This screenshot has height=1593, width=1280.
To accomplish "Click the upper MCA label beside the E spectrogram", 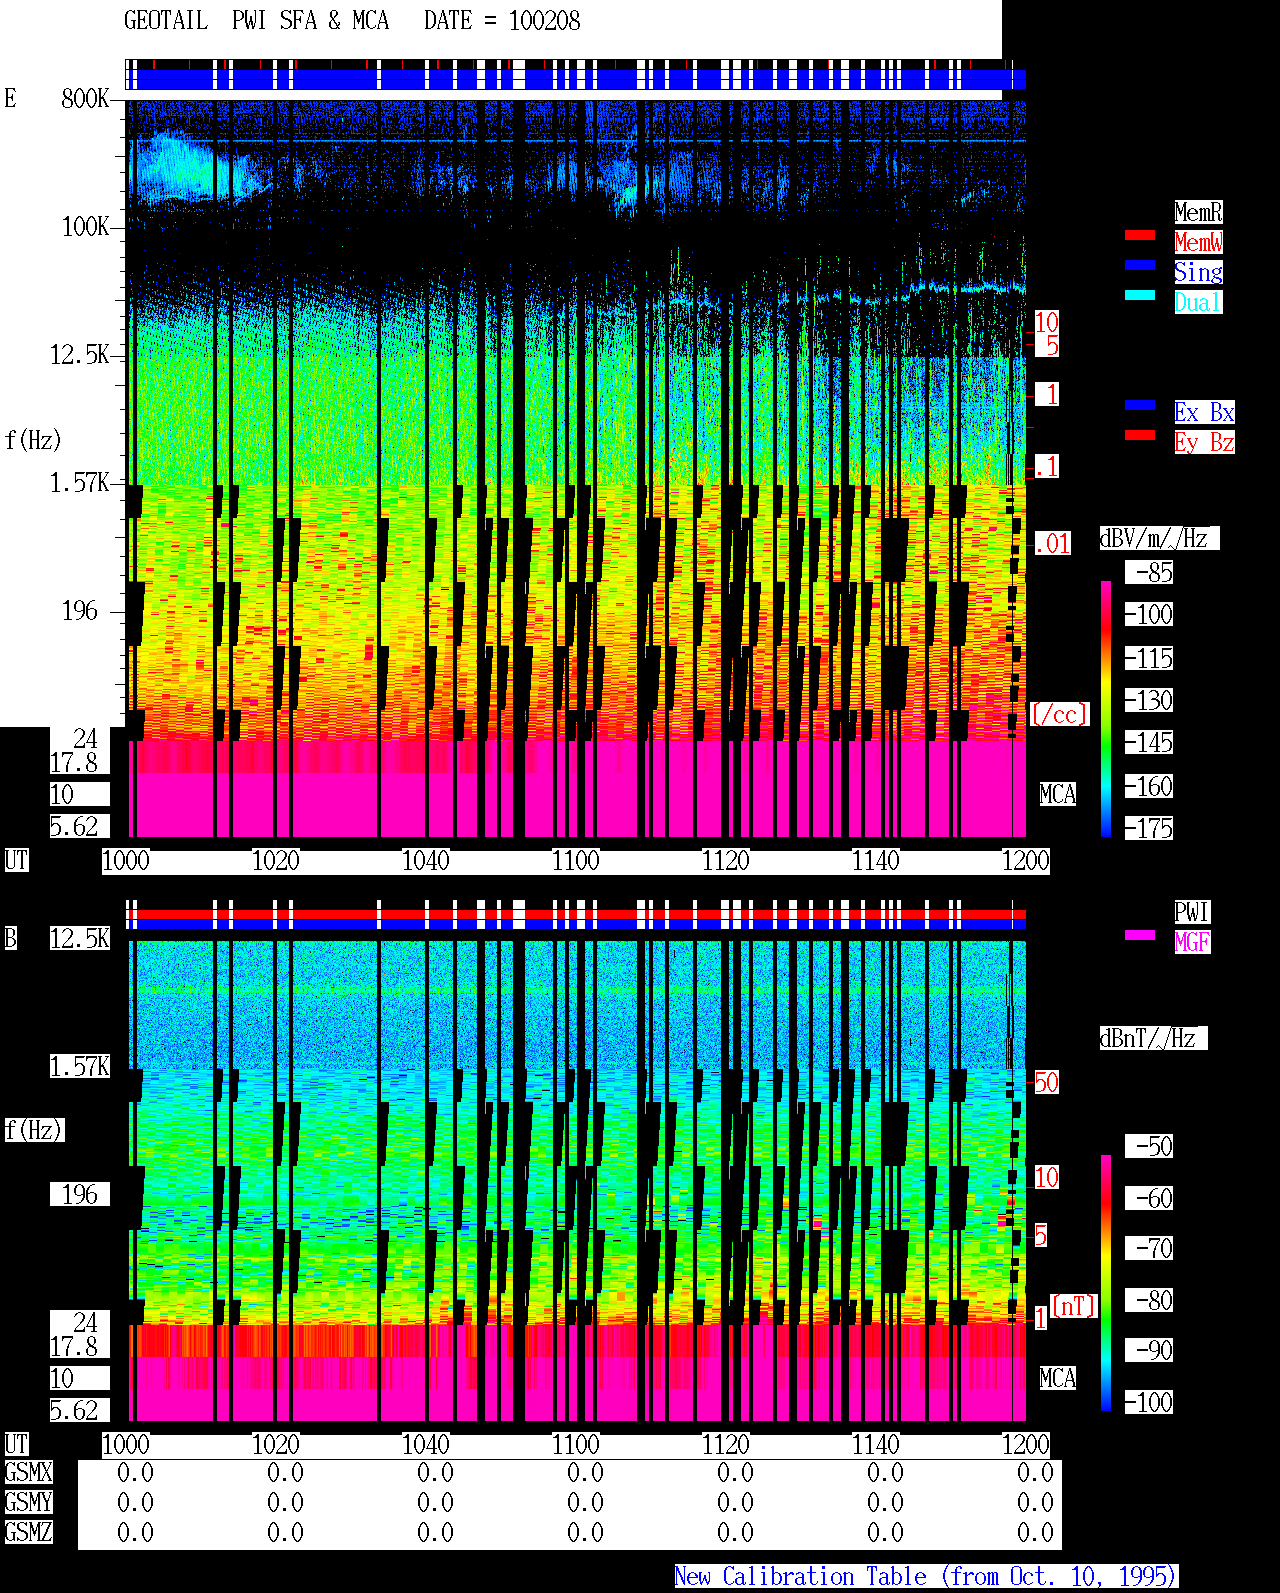I will coord(1058,794).
